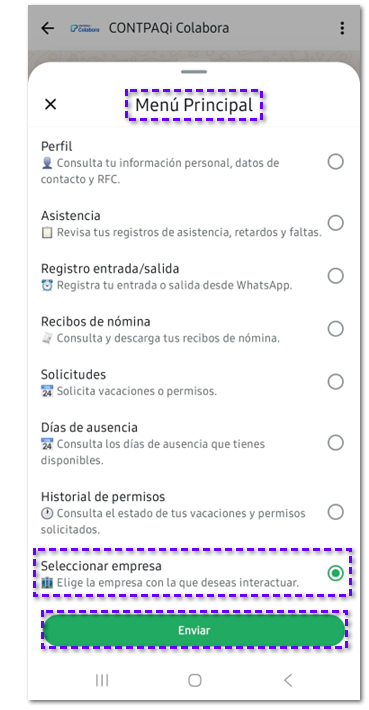Select the Perfil radio button
Screen dimensions: 369x710
click(x=335, y=162)
